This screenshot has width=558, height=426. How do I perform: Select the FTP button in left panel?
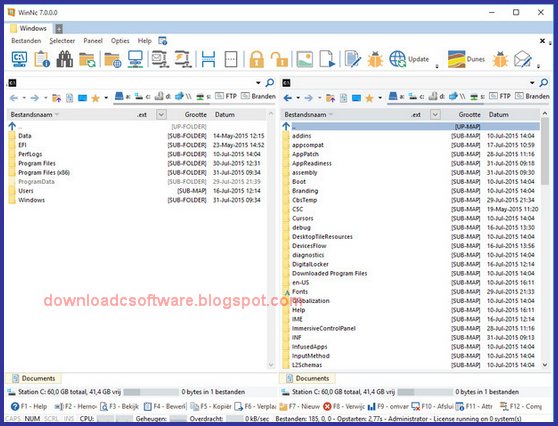[226, 96]
